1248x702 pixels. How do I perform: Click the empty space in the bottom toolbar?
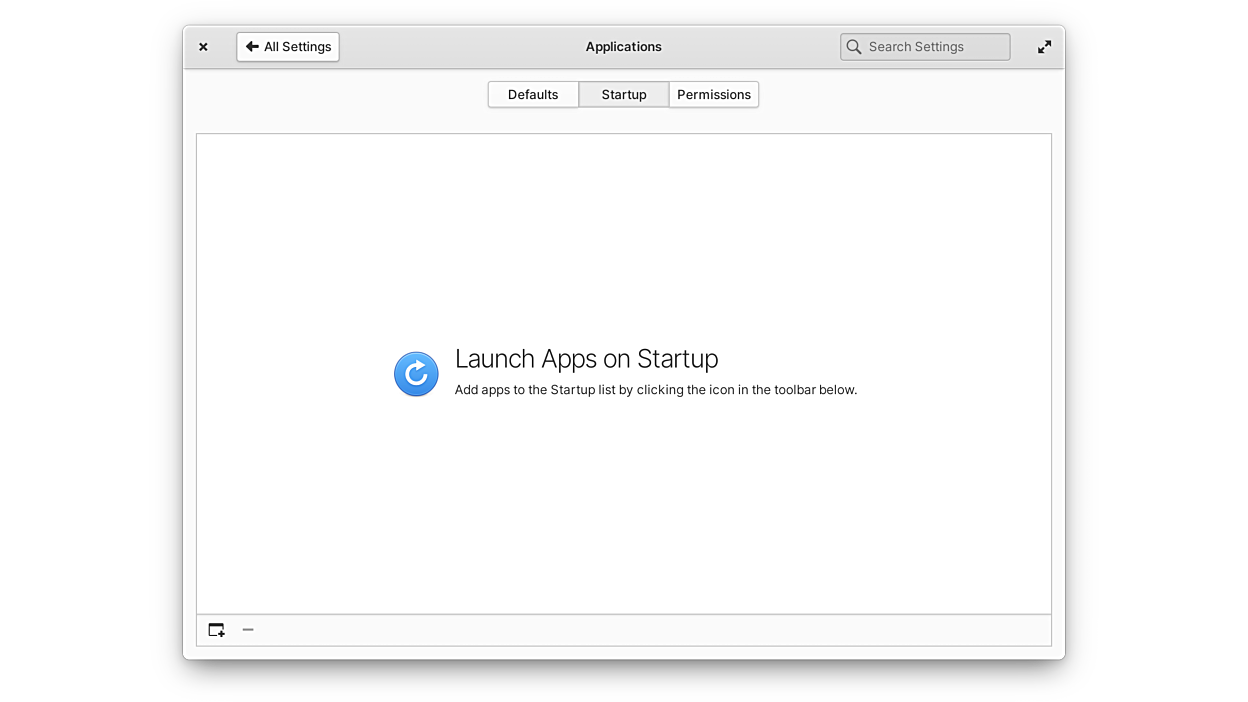coord(650,630)
